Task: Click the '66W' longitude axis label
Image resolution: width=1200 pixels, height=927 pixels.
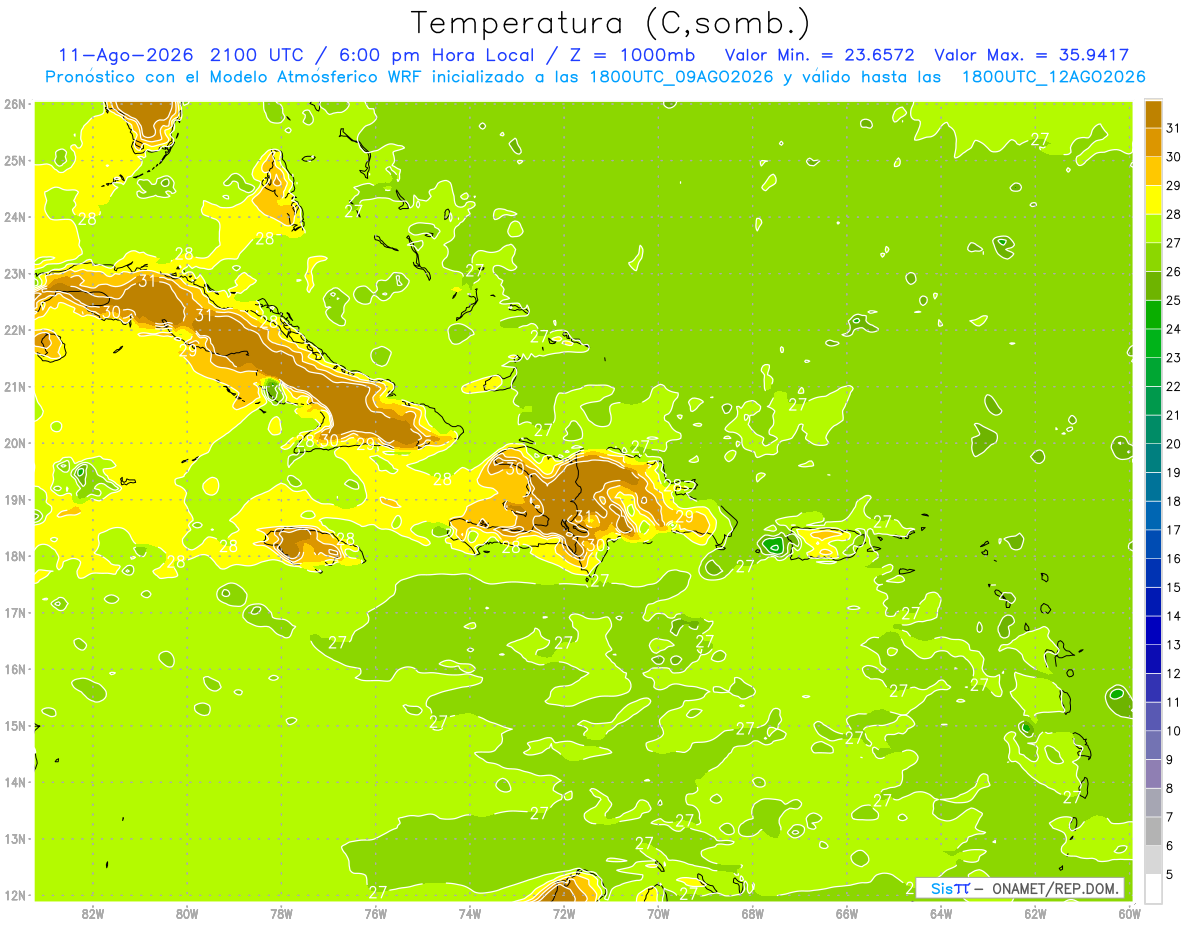Action: [x=847, y=913]
